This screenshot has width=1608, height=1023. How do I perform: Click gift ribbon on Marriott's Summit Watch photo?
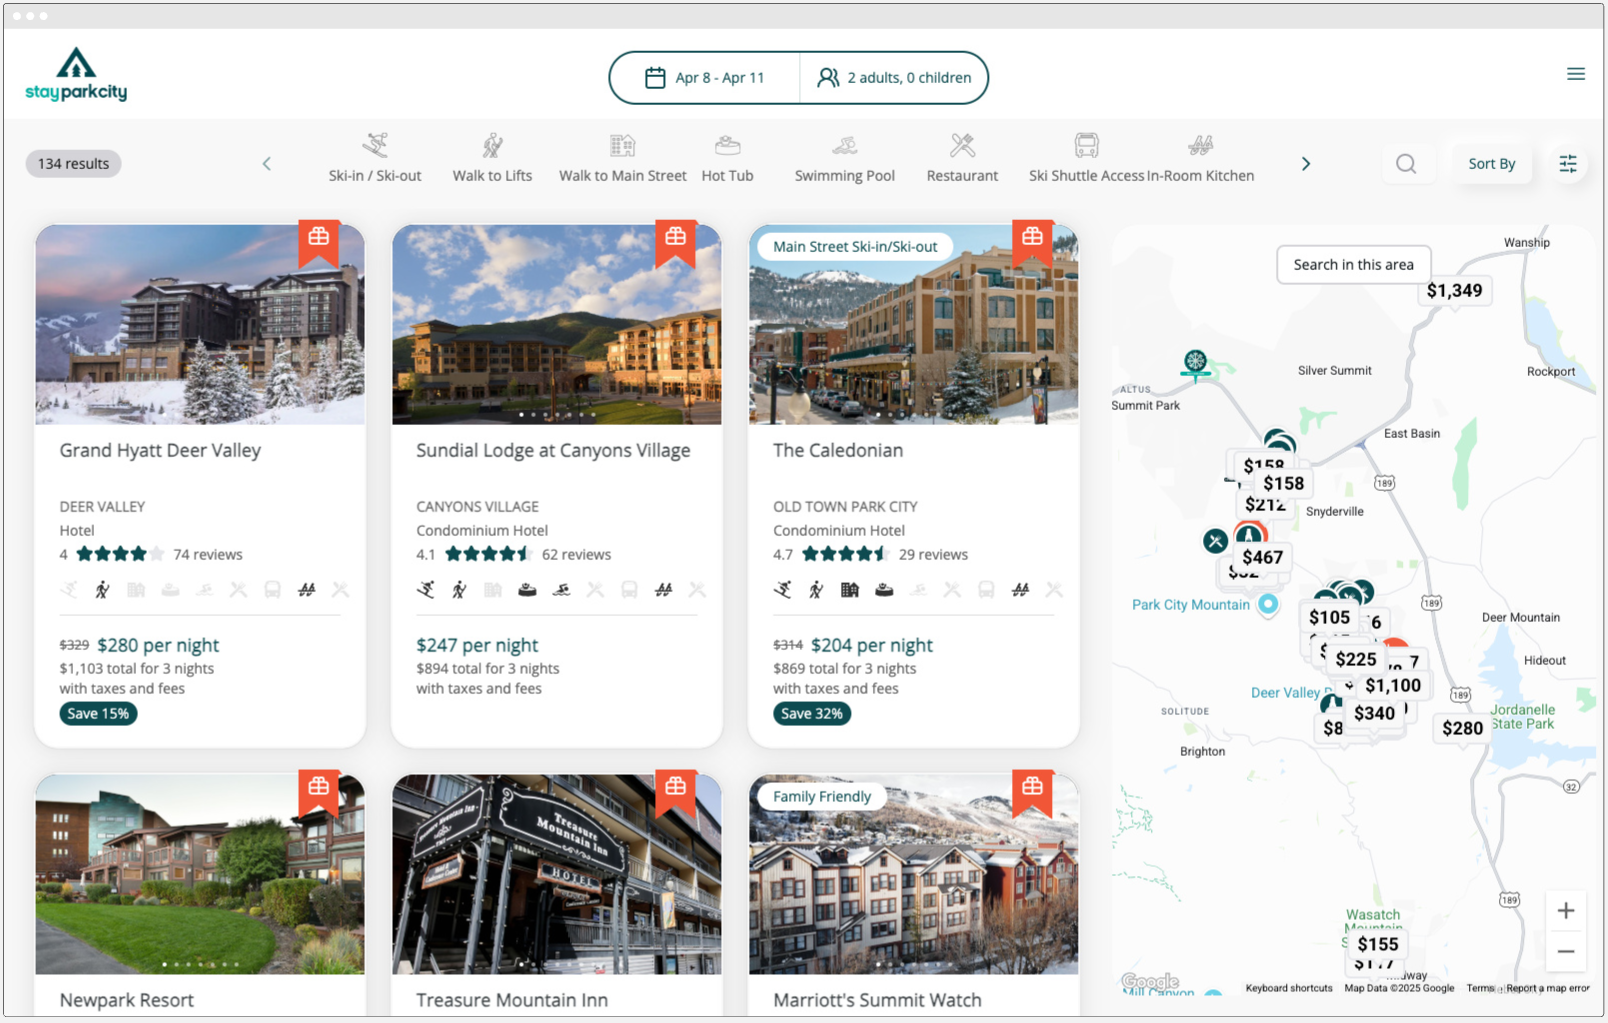pos(1033,793)
